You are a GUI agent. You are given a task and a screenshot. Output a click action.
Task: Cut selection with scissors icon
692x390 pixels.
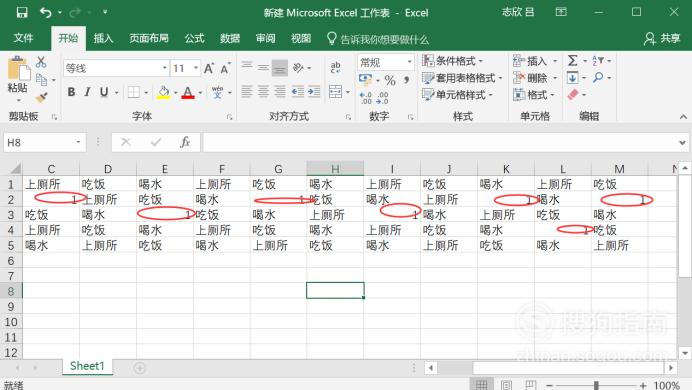coord(41,62)
